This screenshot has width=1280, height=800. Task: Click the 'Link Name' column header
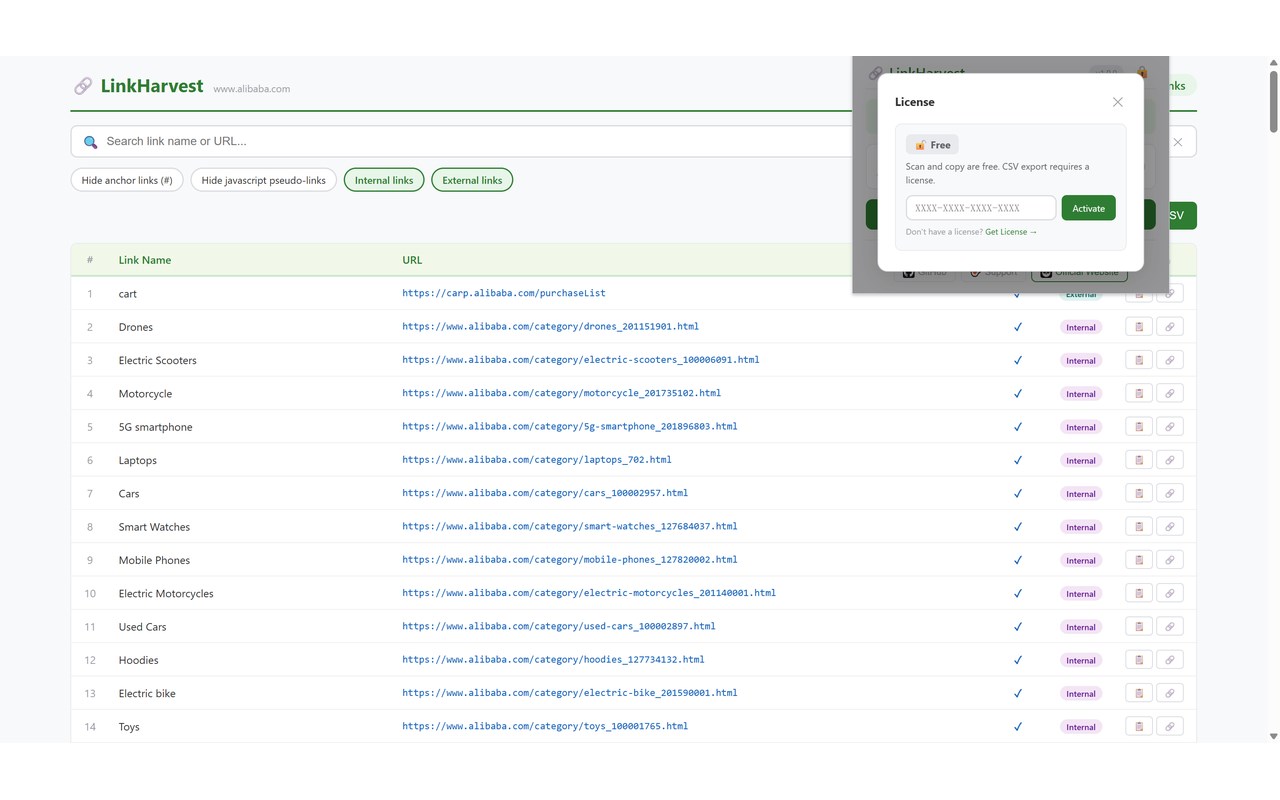[145, 260]
